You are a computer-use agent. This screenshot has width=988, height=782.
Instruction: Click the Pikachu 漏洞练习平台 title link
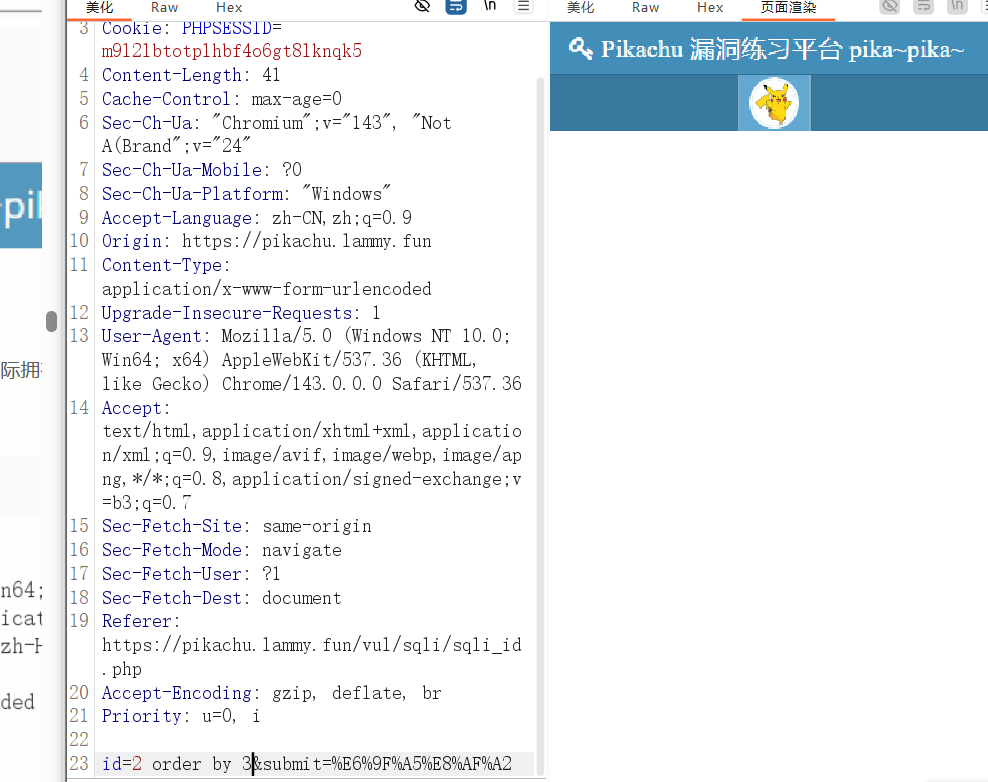tap(782, 49)
